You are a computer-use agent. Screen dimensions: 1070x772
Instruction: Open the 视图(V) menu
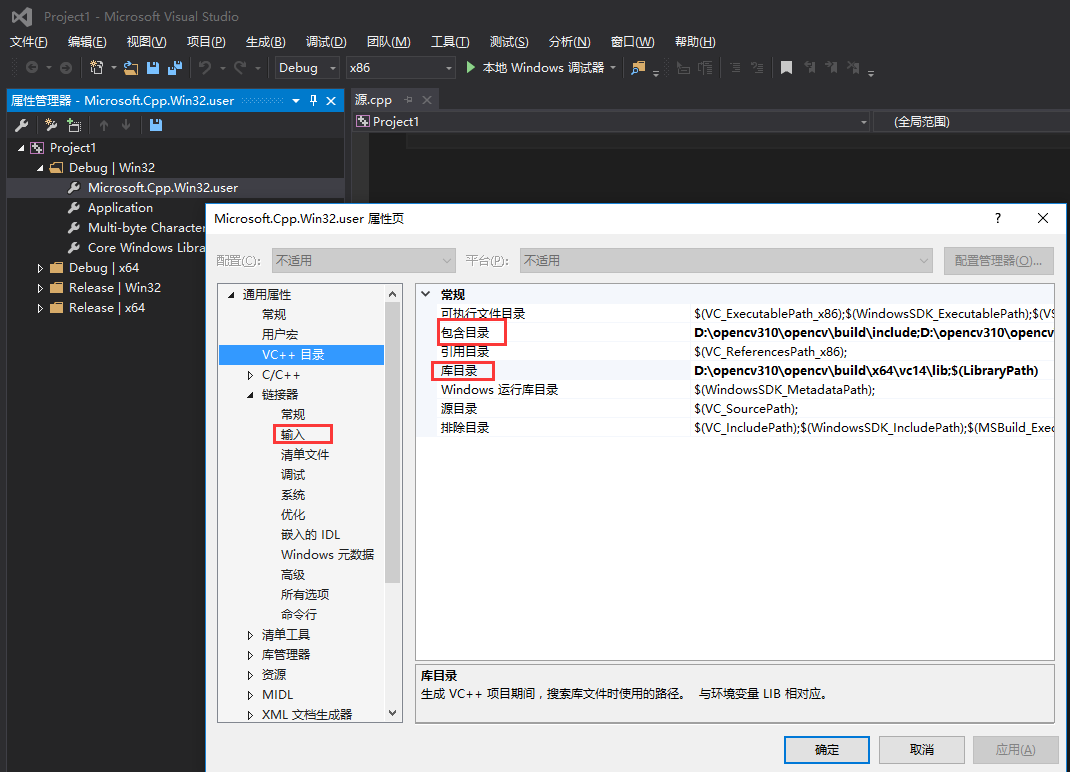147,42
